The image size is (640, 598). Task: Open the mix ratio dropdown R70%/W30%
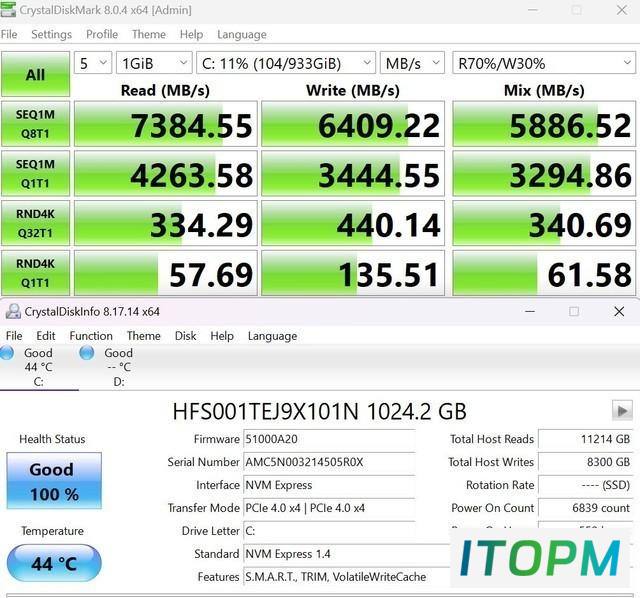544,63
